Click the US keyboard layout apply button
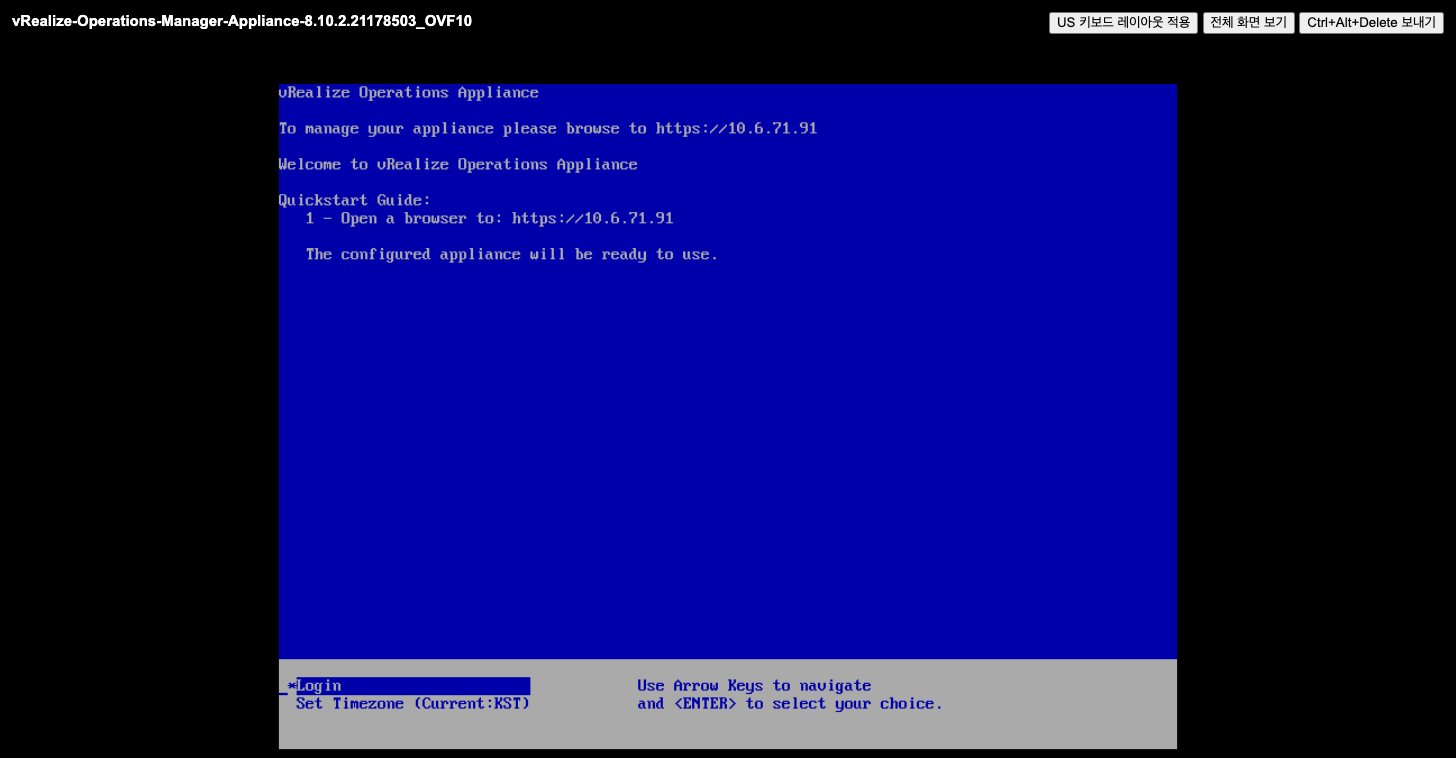1456x758 pixels. [x=1123, y=22]
